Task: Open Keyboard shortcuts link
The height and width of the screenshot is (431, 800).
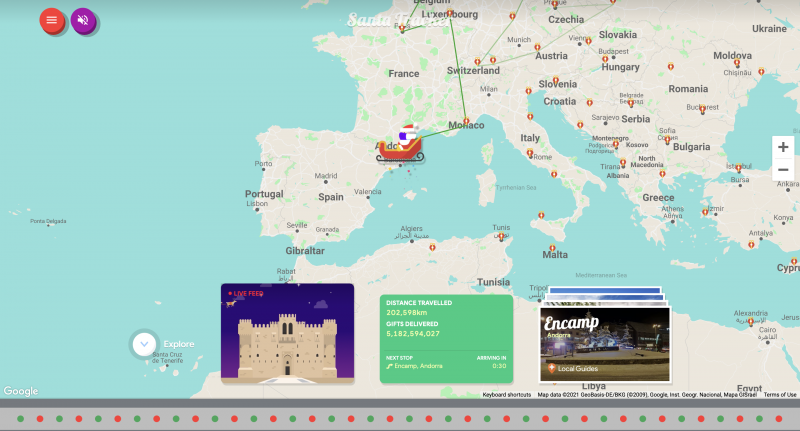Action: pos(507,395)
